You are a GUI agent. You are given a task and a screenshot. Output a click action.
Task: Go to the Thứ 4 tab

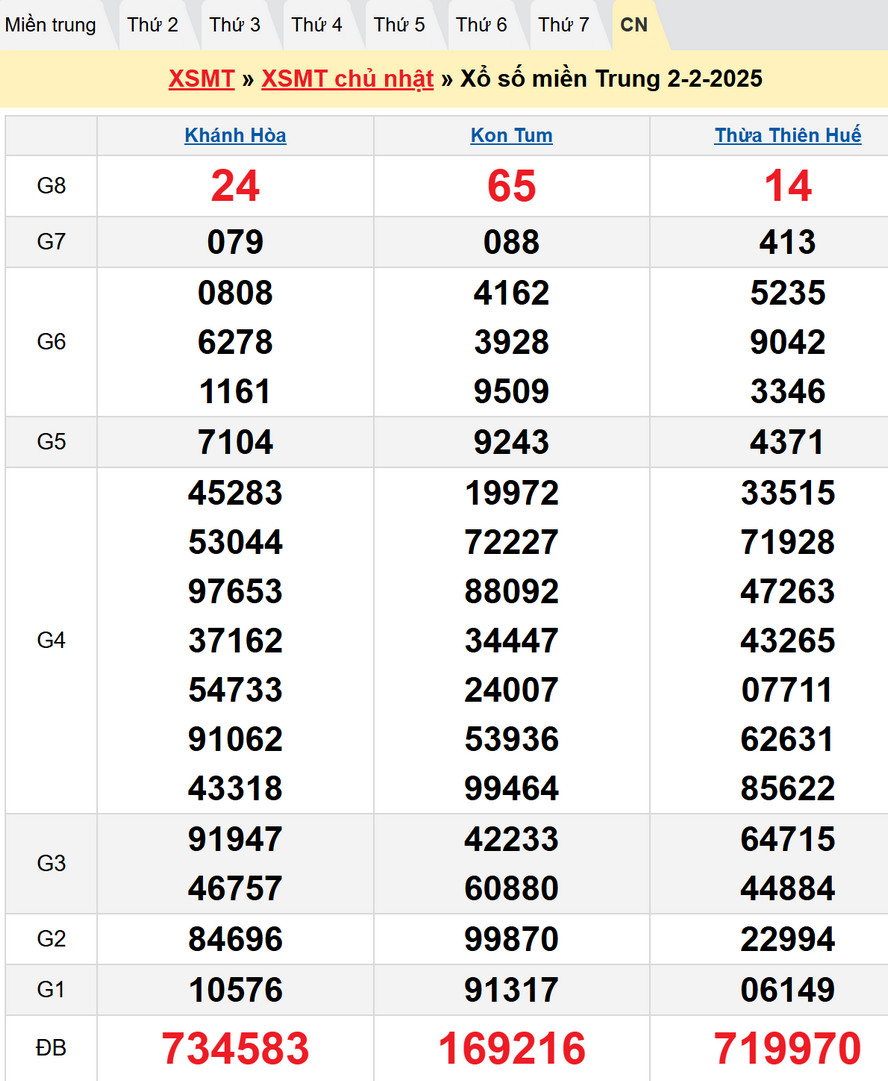point(317,25)
